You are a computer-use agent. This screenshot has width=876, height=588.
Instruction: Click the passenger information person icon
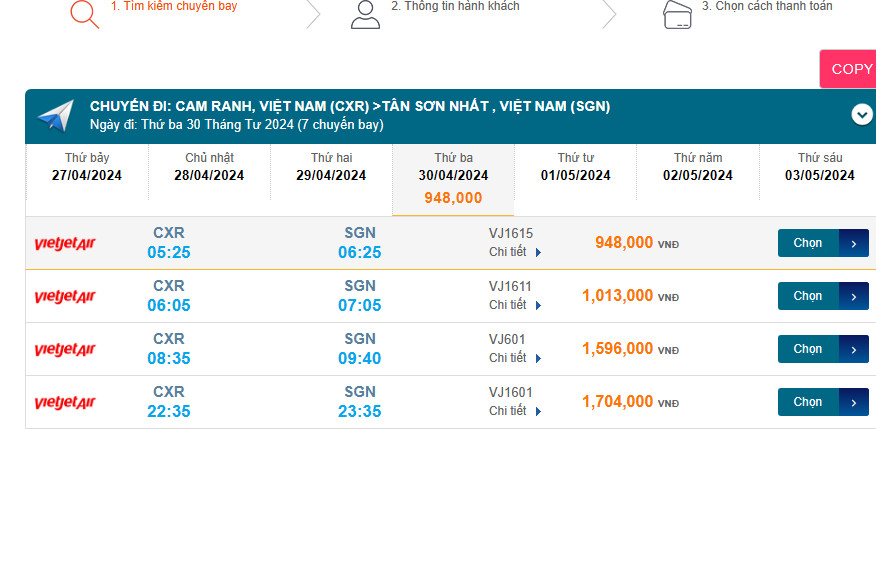[x=365, y=13]
